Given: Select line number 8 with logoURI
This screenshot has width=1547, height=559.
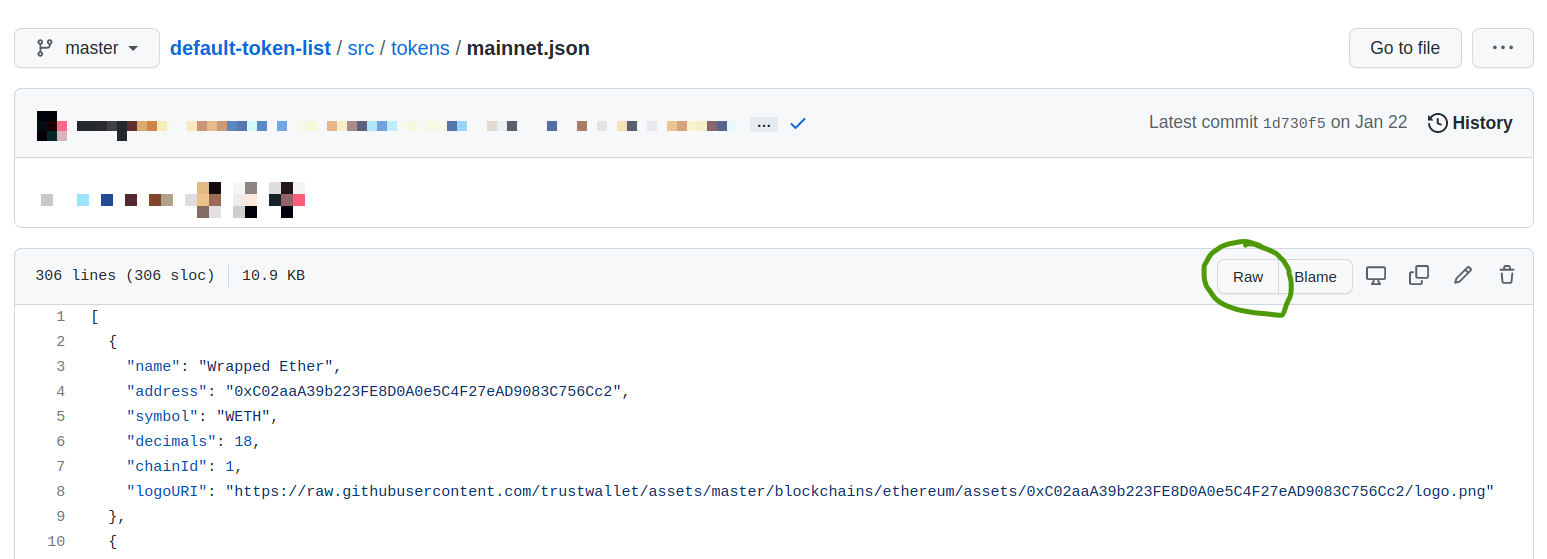Looking at the screenshot, I should click(60, 491).
